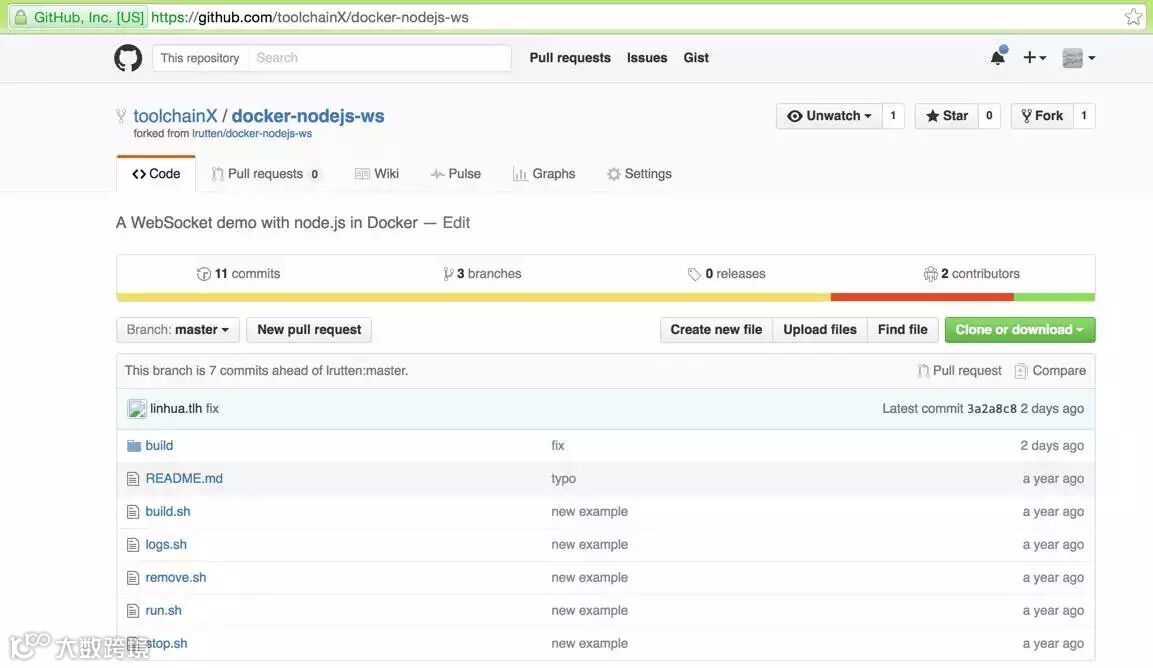Click the contributors people icon
The width and height of the screenshot is (1153, 668).
pos(930,274)
